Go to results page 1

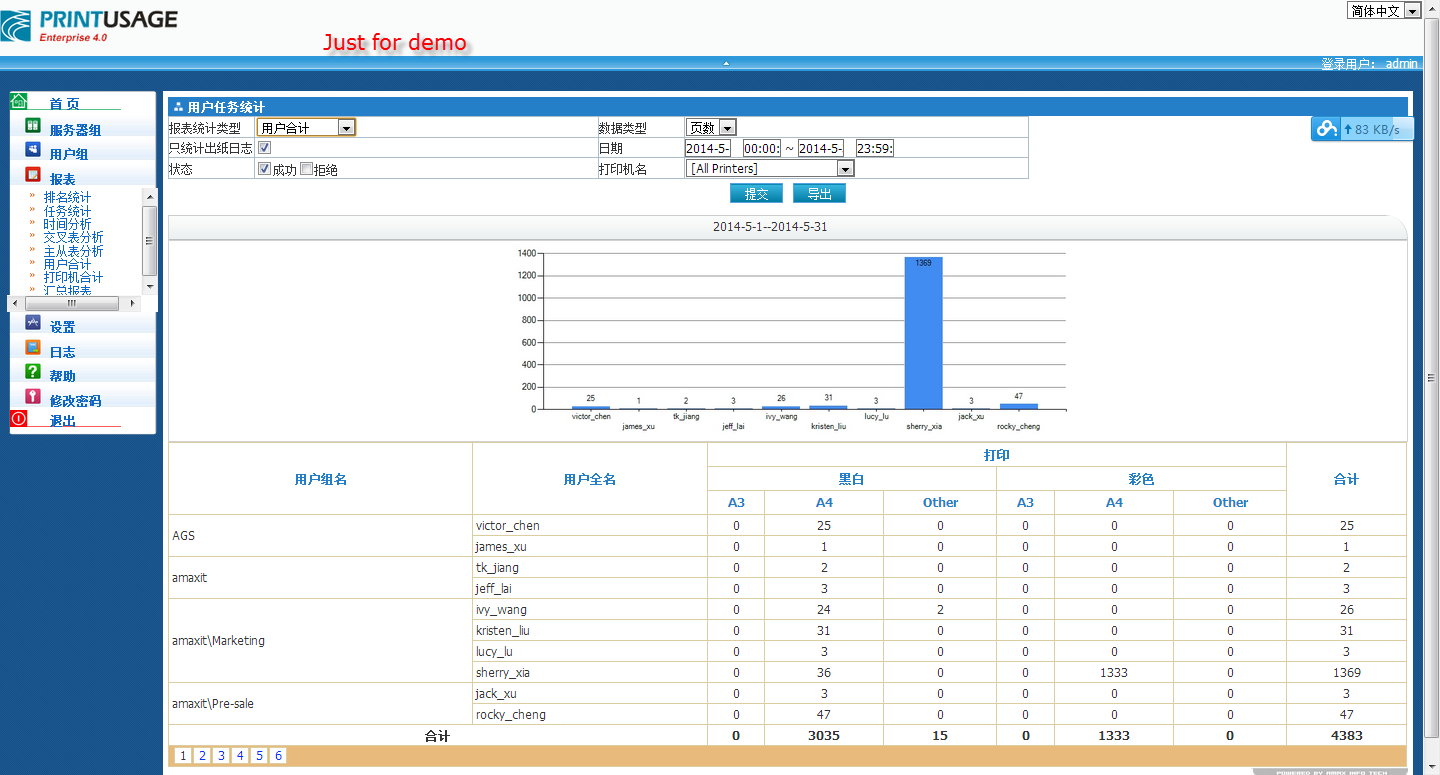coord(183,756)
